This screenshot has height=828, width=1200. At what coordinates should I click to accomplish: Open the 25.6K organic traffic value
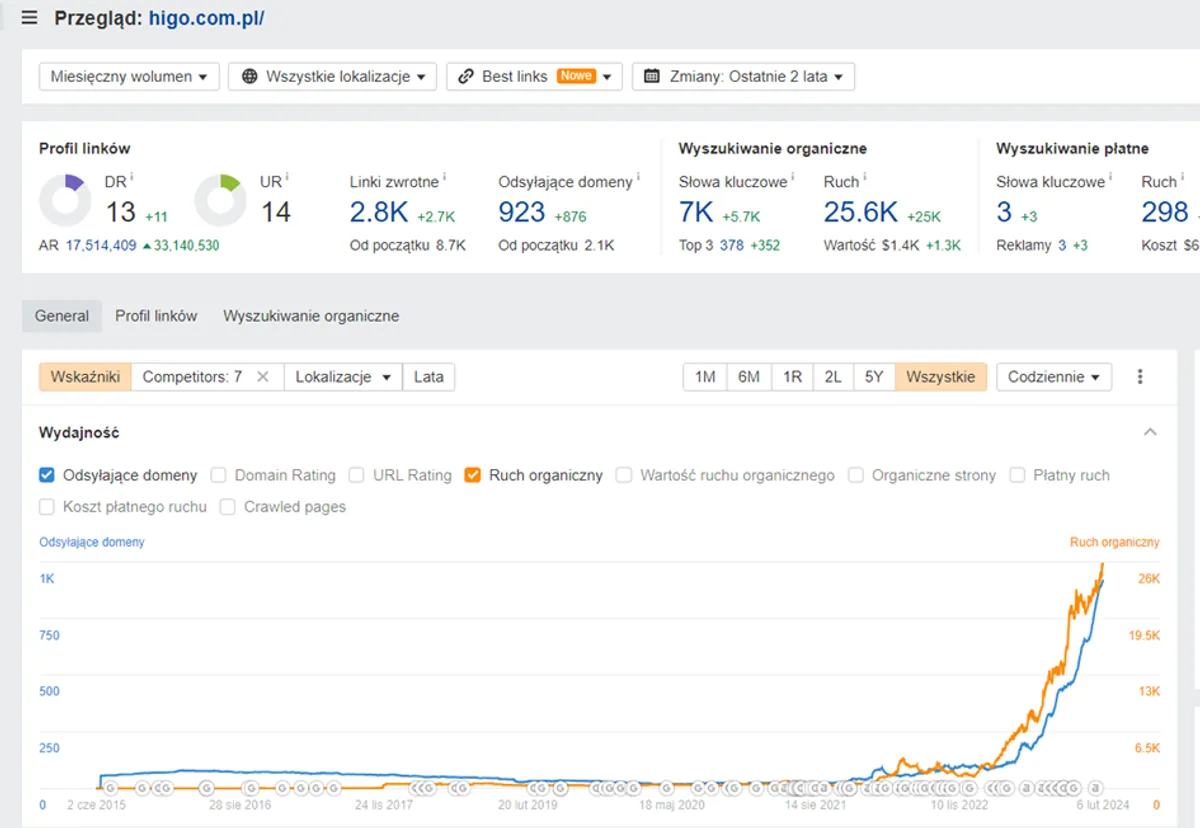click(861, 212)
